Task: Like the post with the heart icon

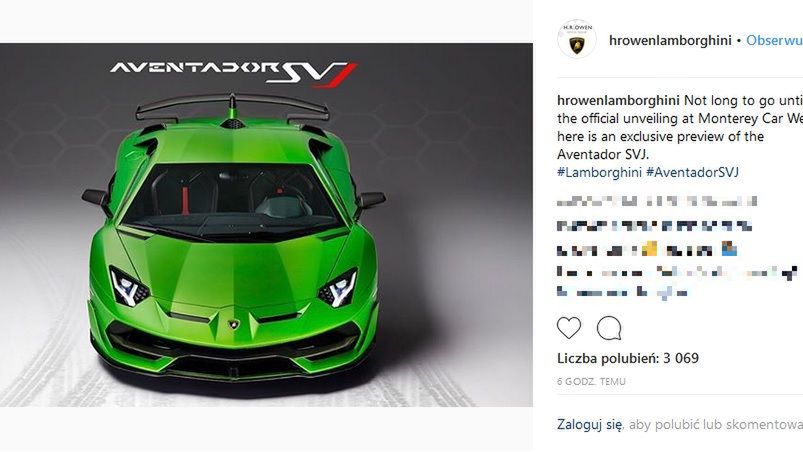Action: coord(569,328)
